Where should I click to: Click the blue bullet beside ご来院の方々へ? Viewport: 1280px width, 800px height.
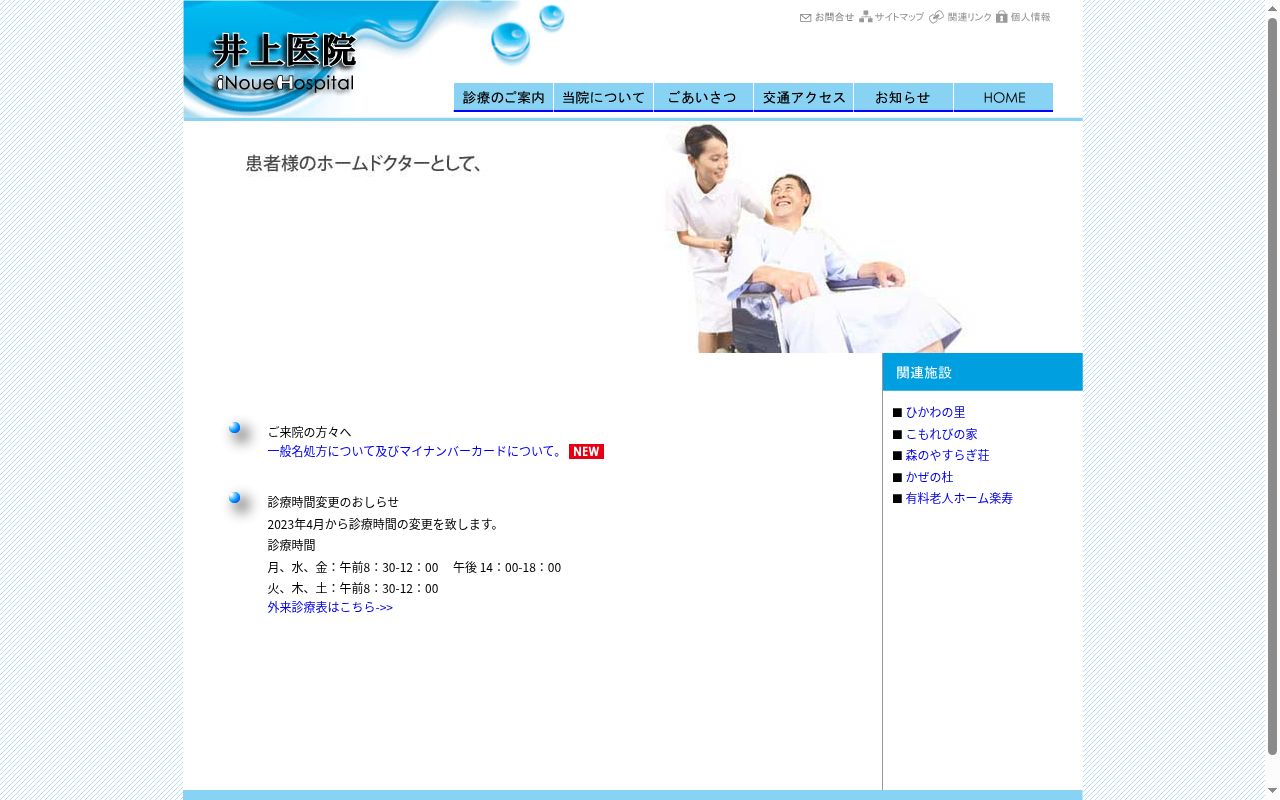[235, 428]
